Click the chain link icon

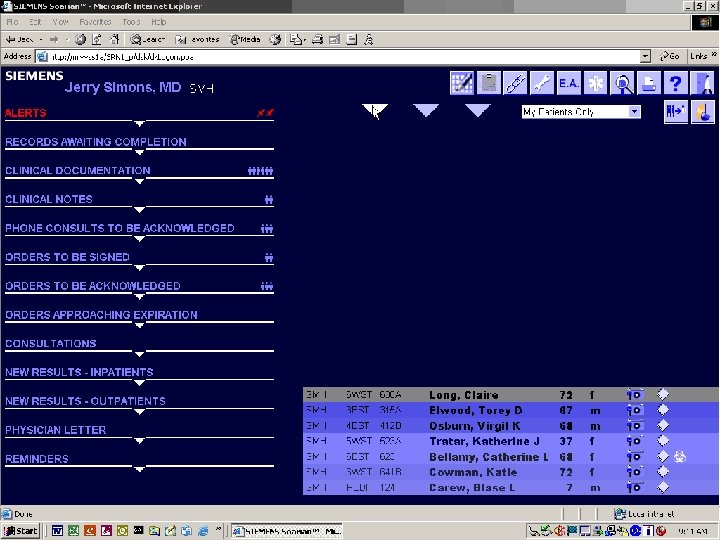coord(515,83)
